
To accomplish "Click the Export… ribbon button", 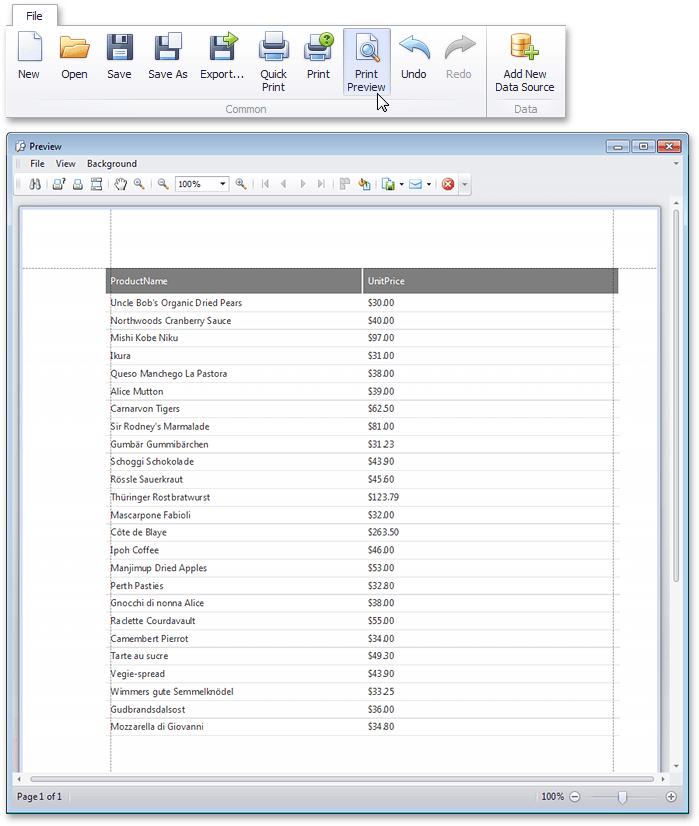I will pos(222,55).
